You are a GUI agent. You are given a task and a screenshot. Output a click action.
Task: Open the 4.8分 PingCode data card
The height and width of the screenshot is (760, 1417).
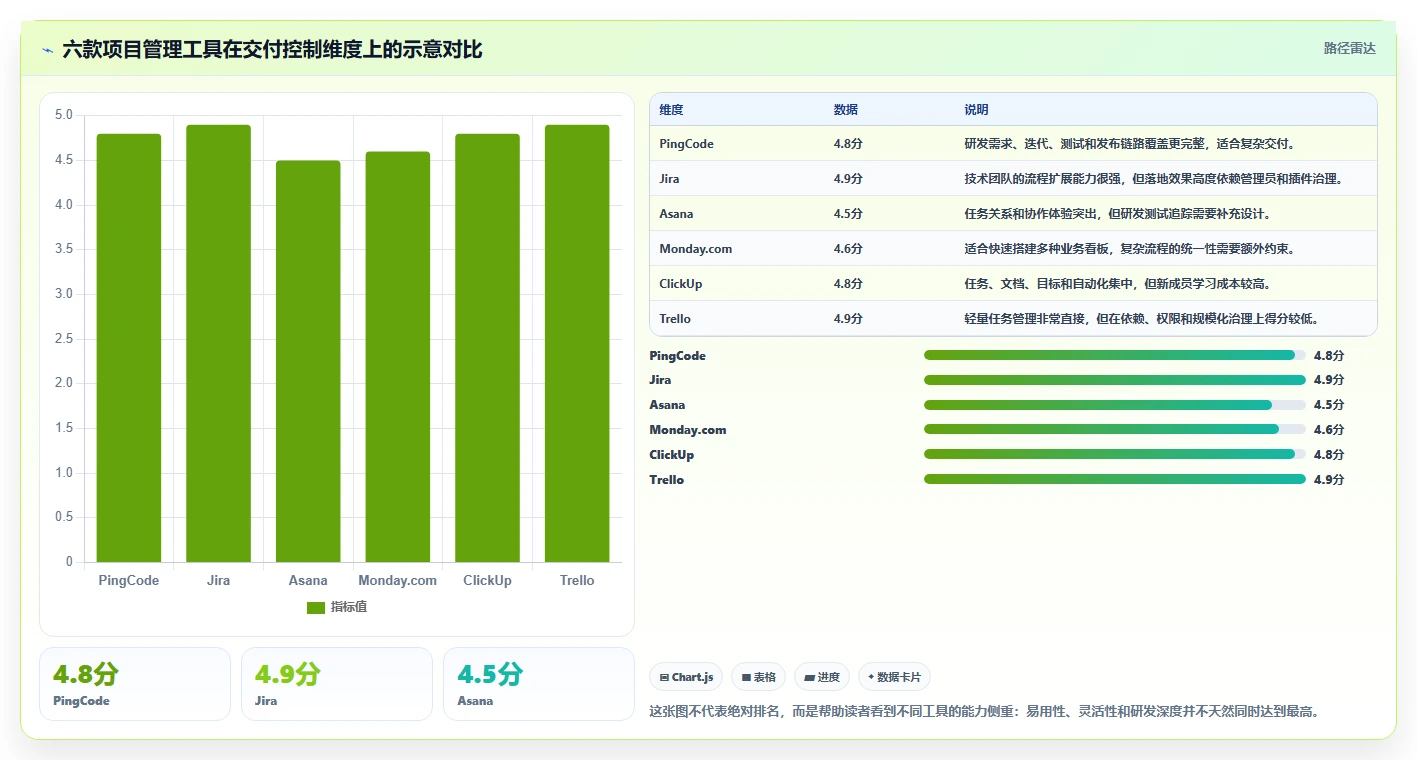tap(135, 684)
